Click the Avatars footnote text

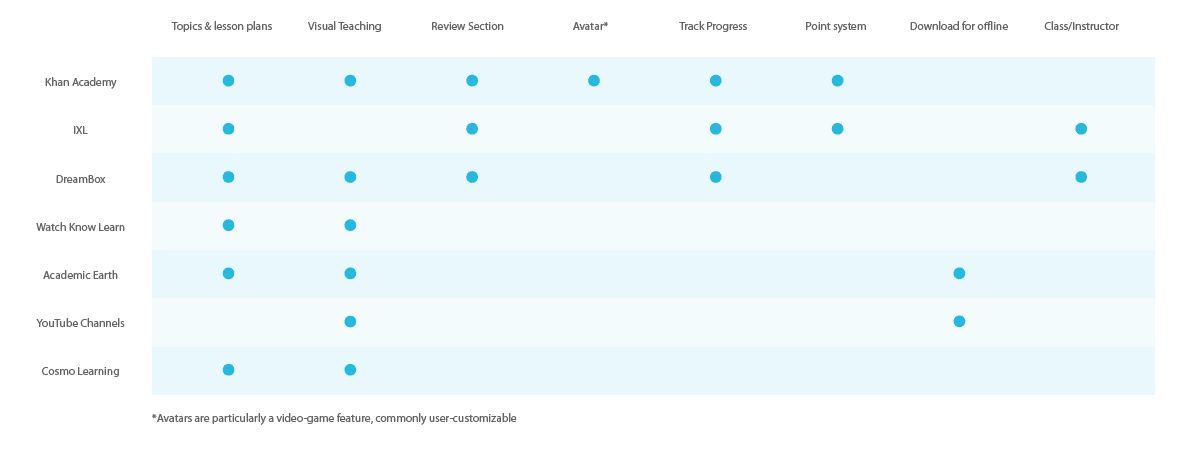334,418
